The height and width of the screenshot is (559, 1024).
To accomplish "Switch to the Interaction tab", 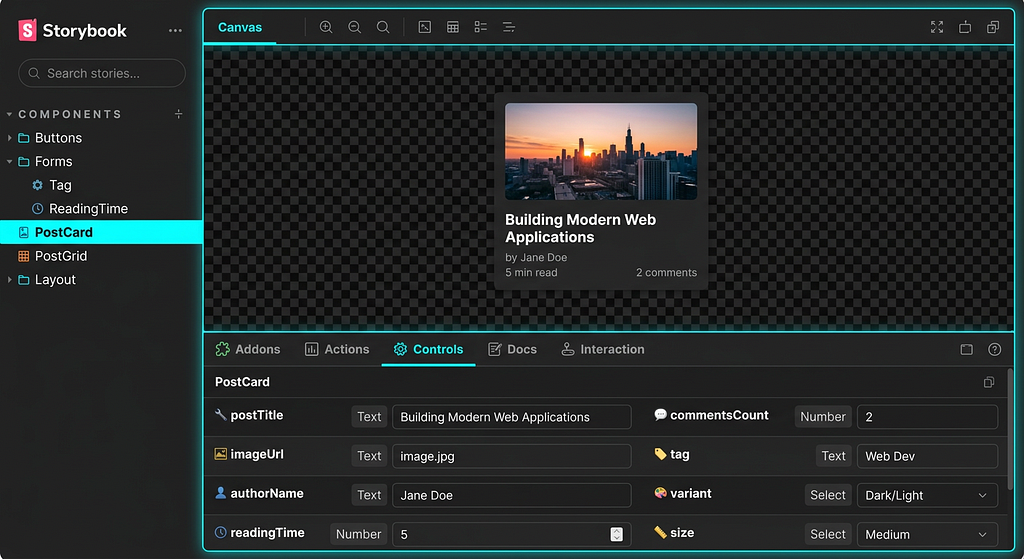I will point(602,349).
